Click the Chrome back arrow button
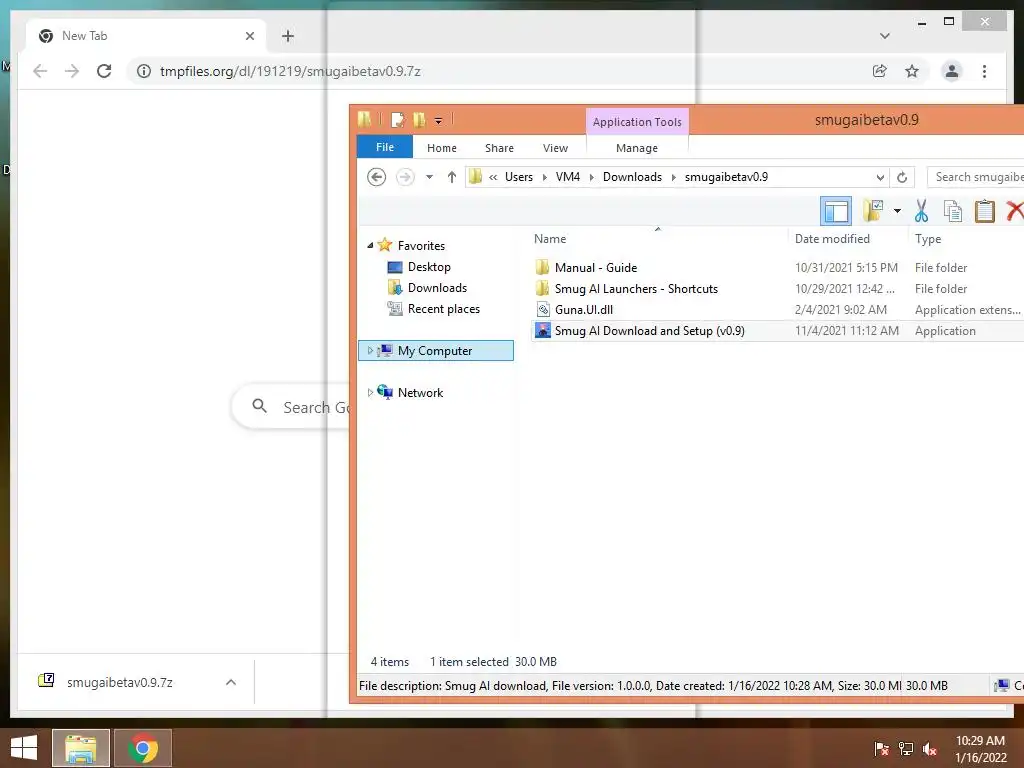The width and height of the screenshot is (1024, 768). click(40, 71)
